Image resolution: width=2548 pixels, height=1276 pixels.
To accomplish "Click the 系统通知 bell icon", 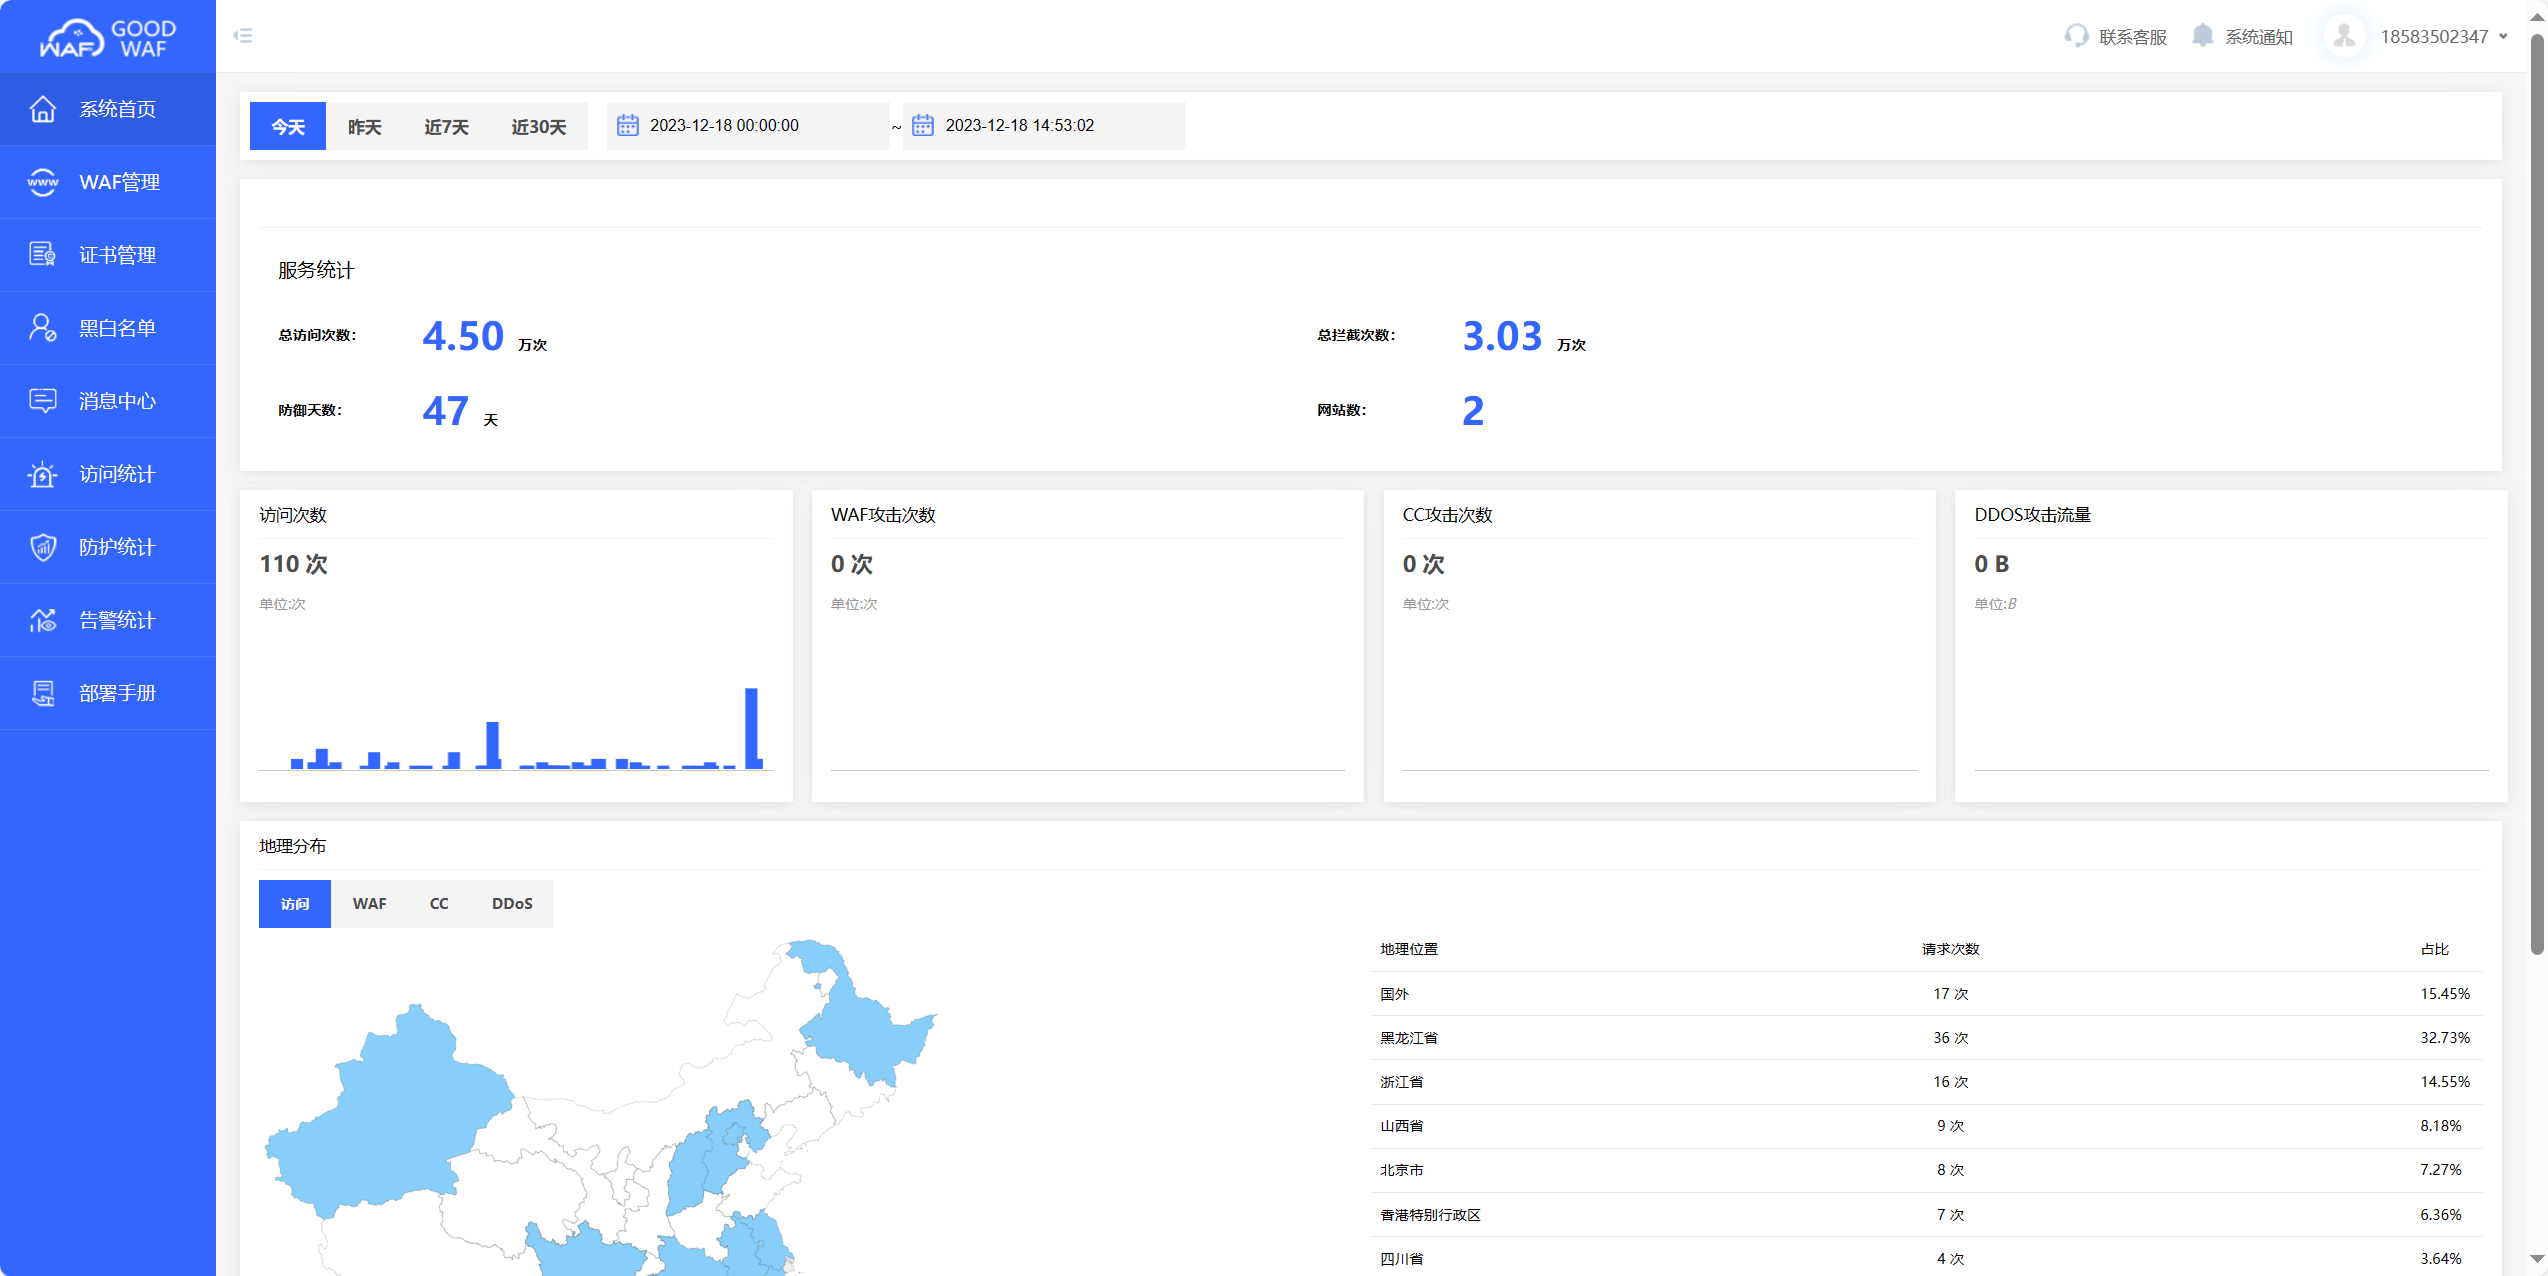I will pos(2202,36).
